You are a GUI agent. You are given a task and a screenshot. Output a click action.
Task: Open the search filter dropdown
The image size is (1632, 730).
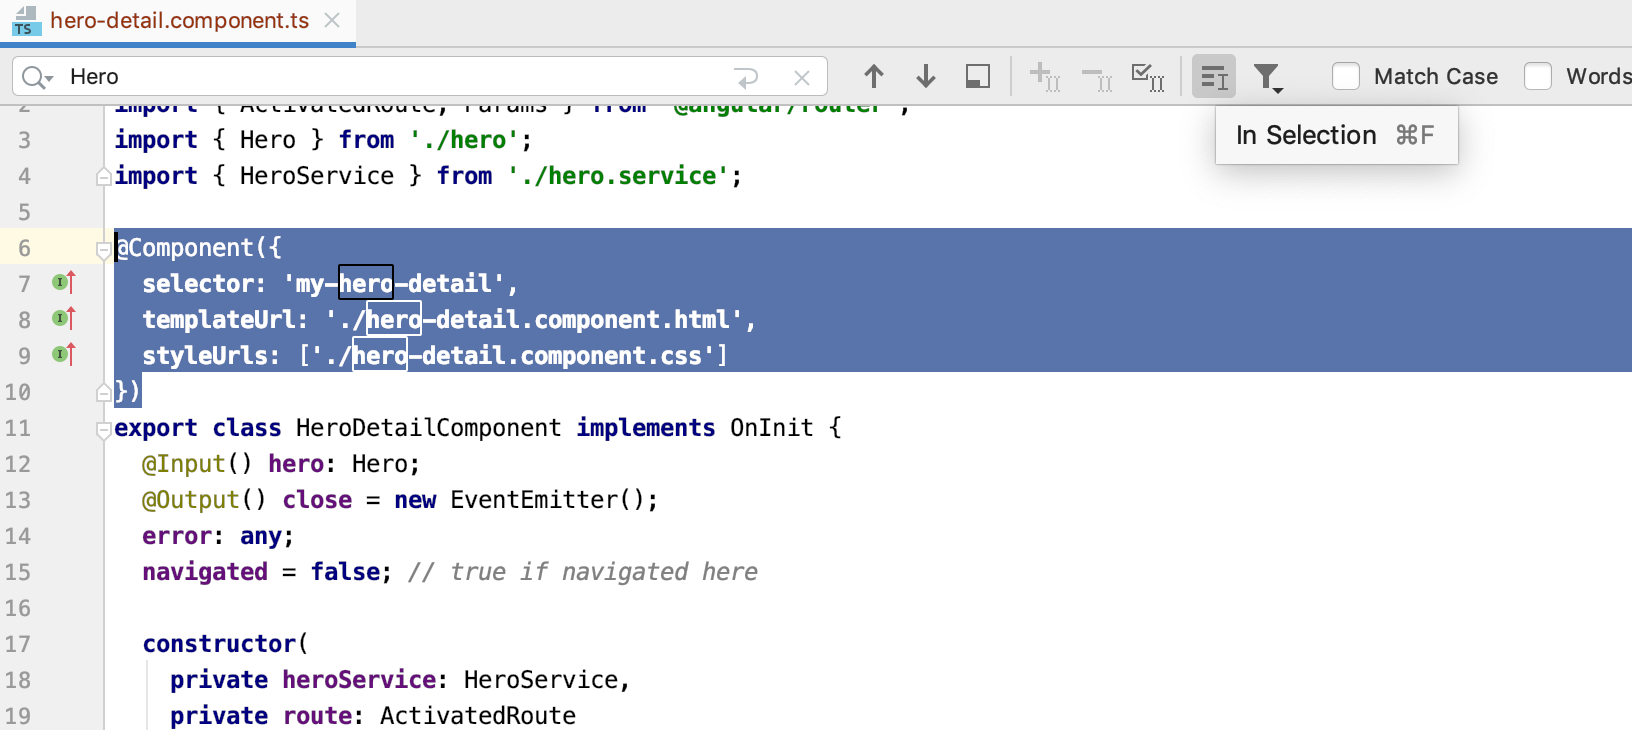click(x=1268, y=78)
